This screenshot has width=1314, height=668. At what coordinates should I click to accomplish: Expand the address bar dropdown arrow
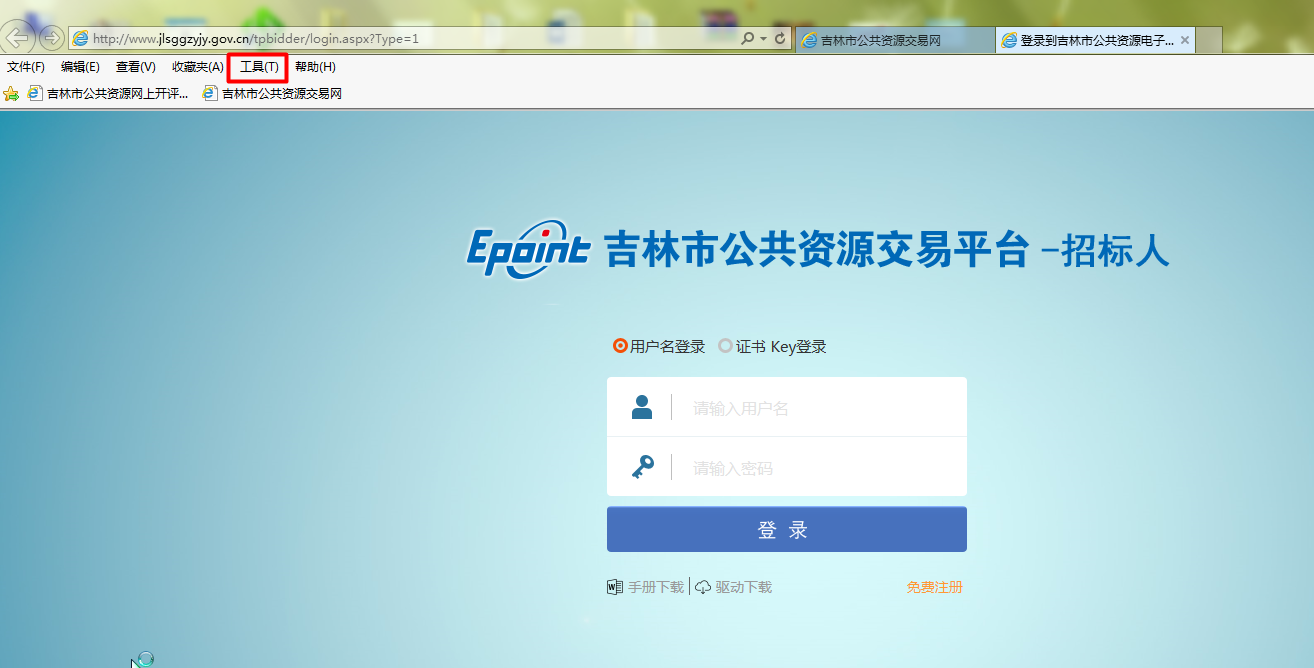[763, 39]
